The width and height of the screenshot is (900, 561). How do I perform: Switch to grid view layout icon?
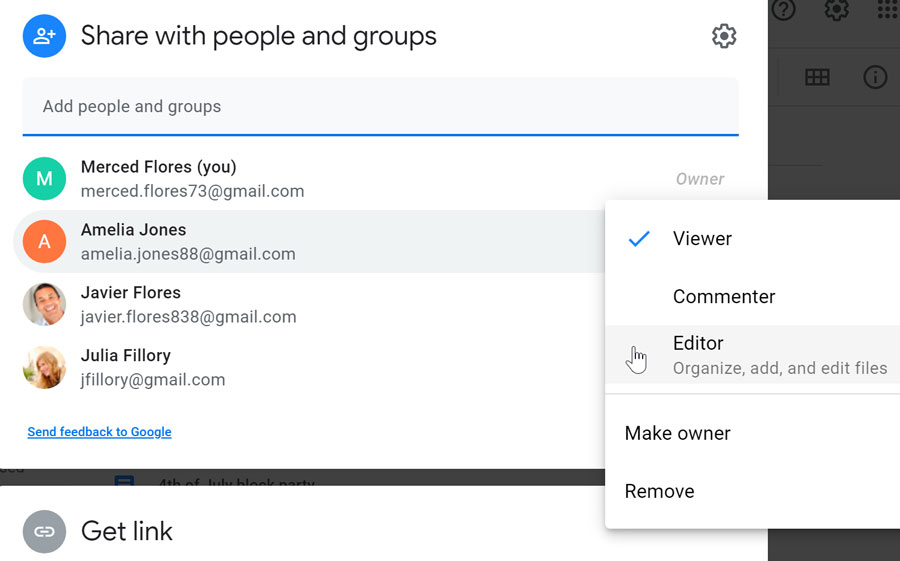click(x=817, y=77)
